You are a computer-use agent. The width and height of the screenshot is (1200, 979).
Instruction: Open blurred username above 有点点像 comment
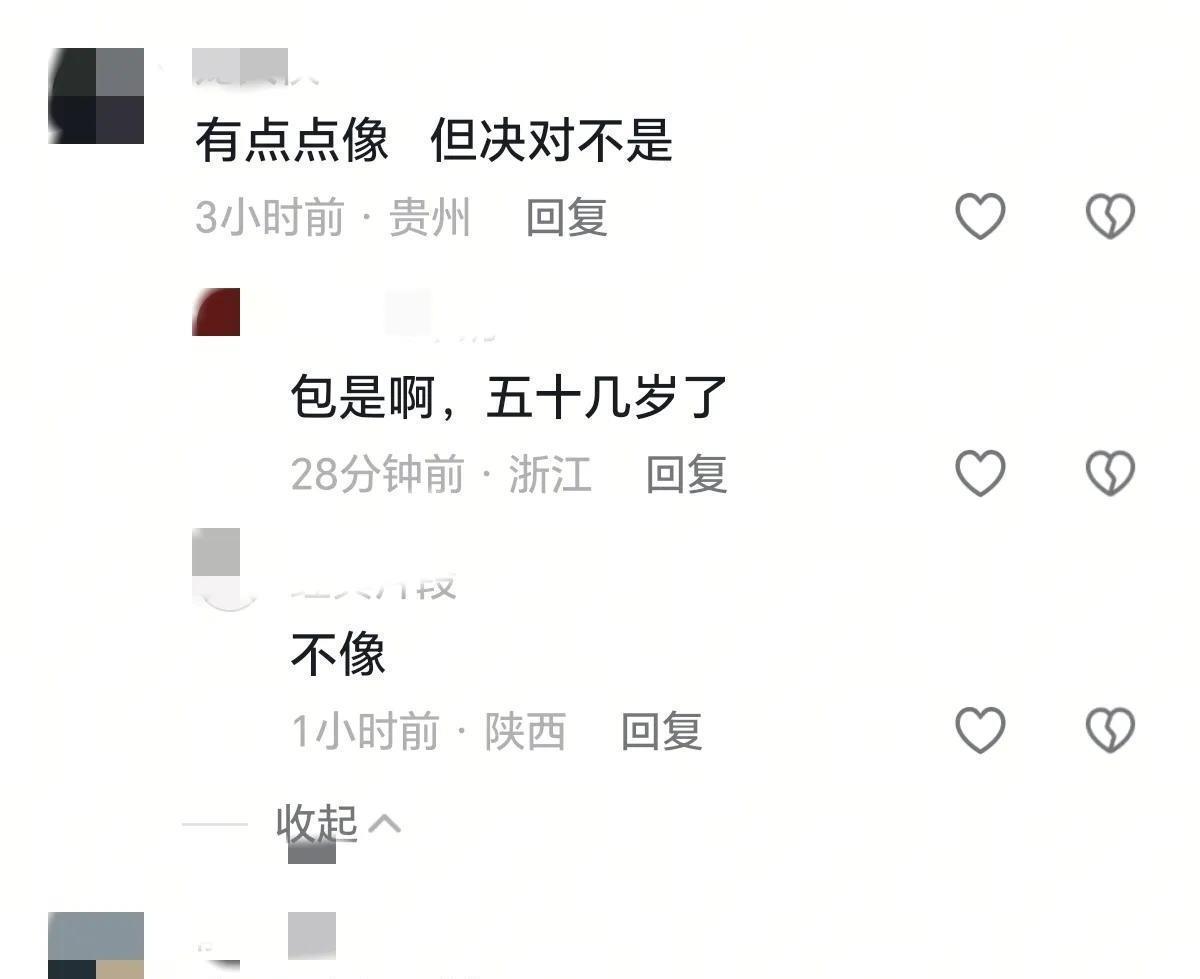(242, 67)
